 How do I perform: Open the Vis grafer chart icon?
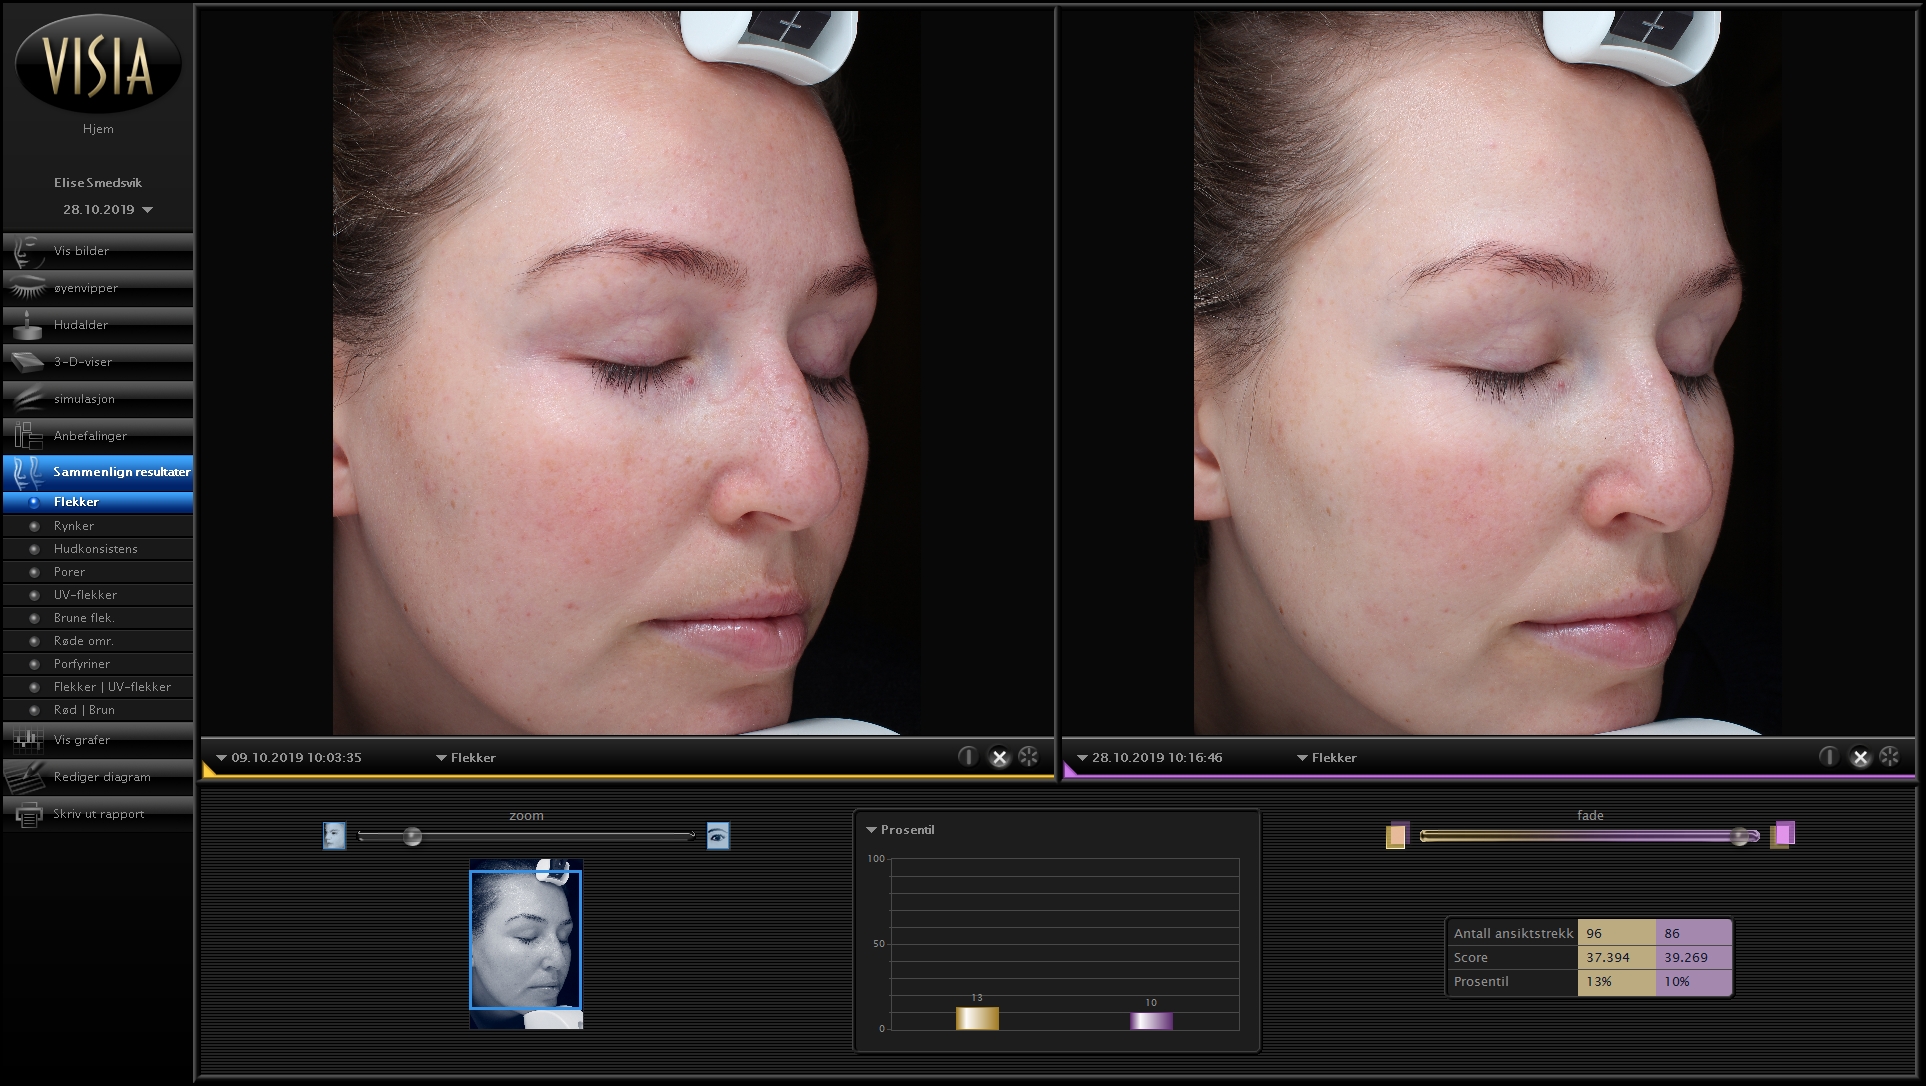[x=27, y=740]
